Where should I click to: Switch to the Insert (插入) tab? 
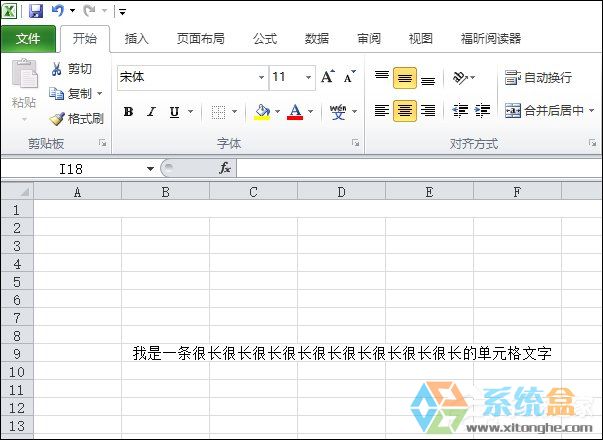137,38
